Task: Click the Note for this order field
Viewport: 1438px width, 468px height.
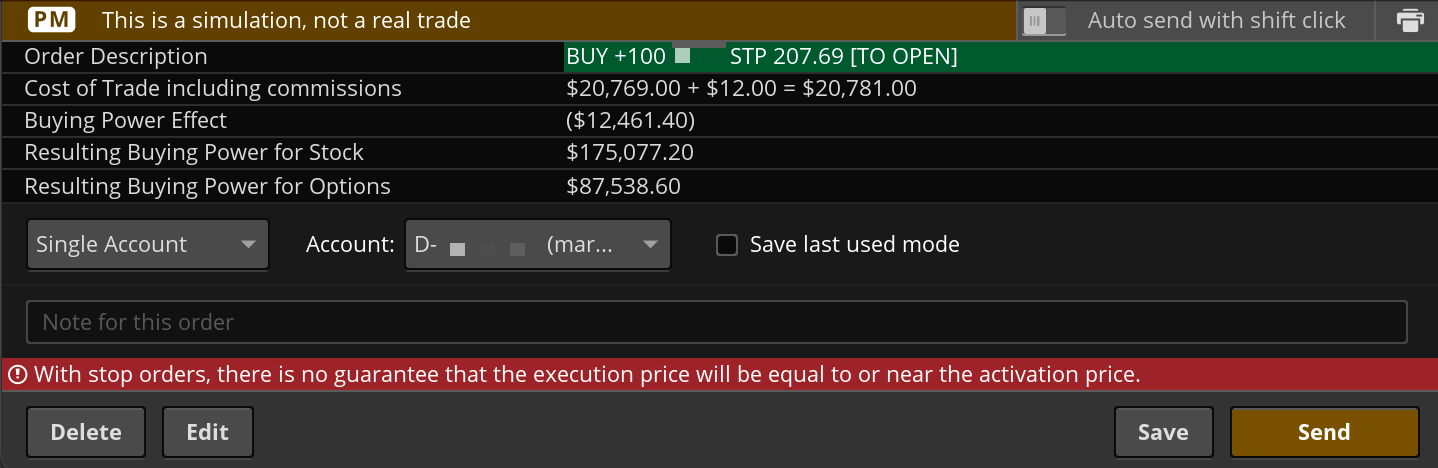Action: coord(716,322)
